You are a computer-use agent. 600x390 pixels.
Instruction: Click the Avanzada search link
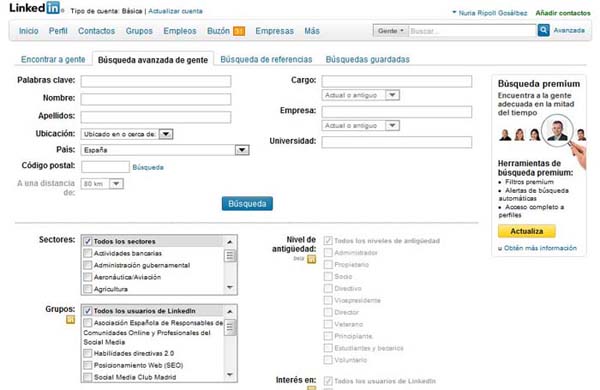(x=569, y=30)
